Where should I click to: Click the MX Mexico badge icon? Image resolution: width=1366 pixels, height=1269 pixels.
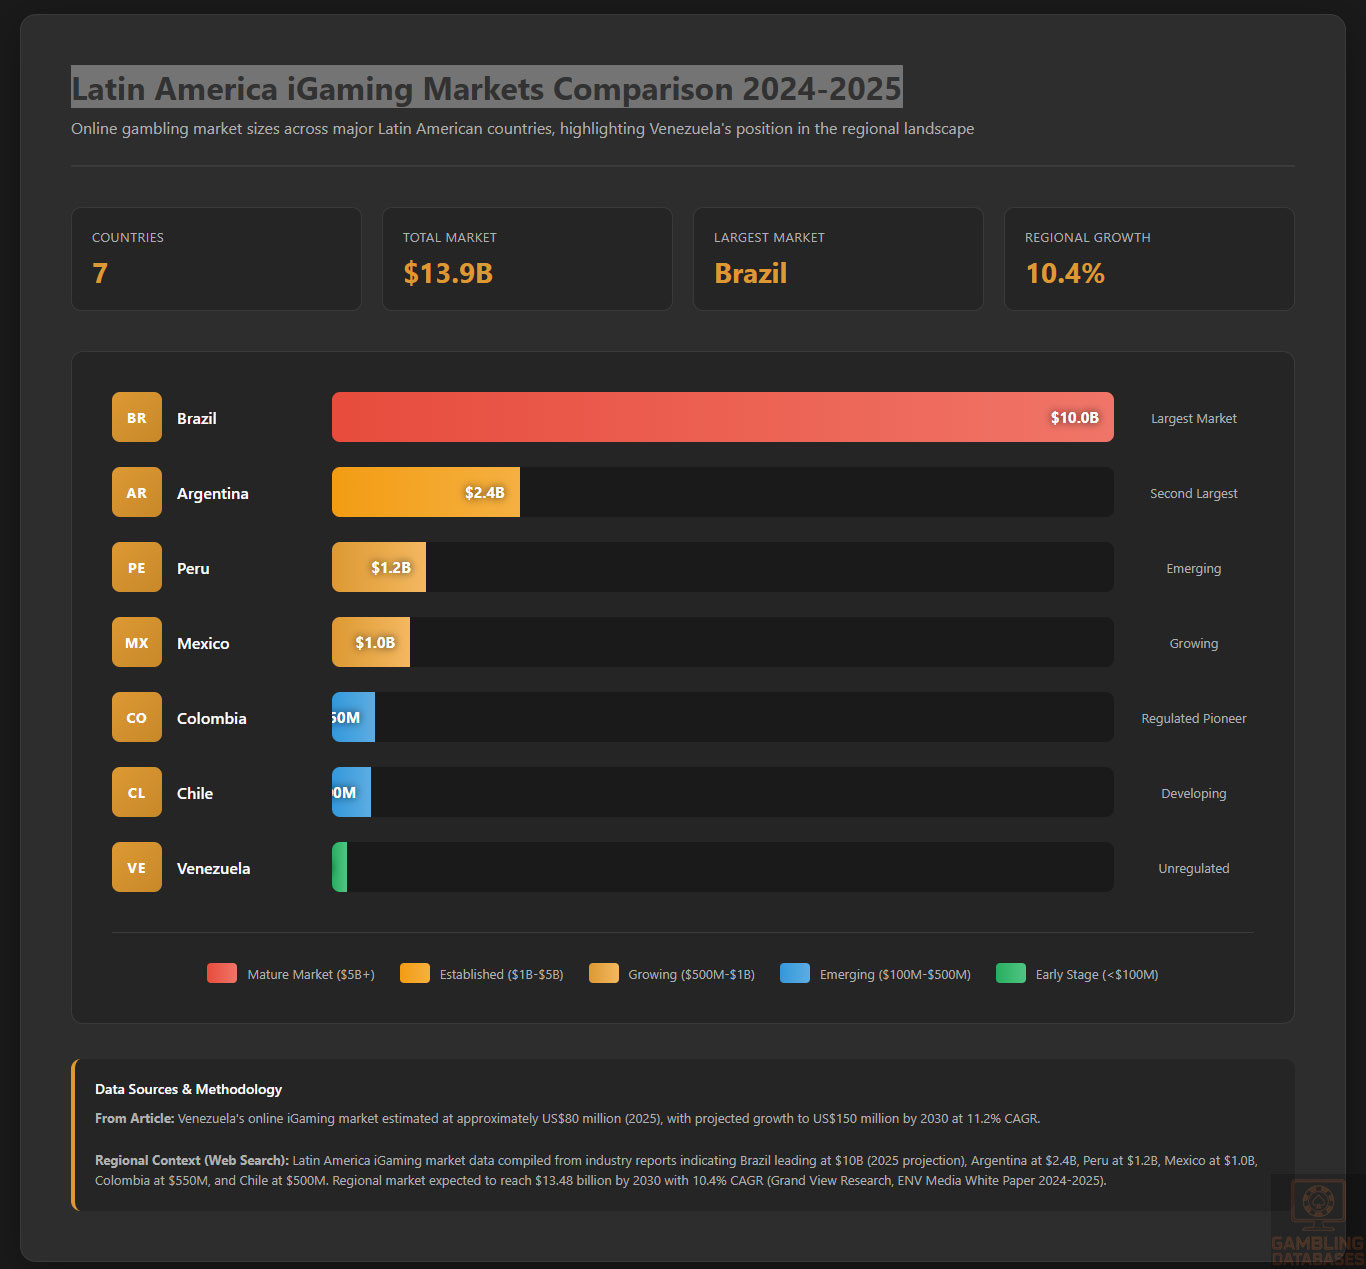coord(137,643)
